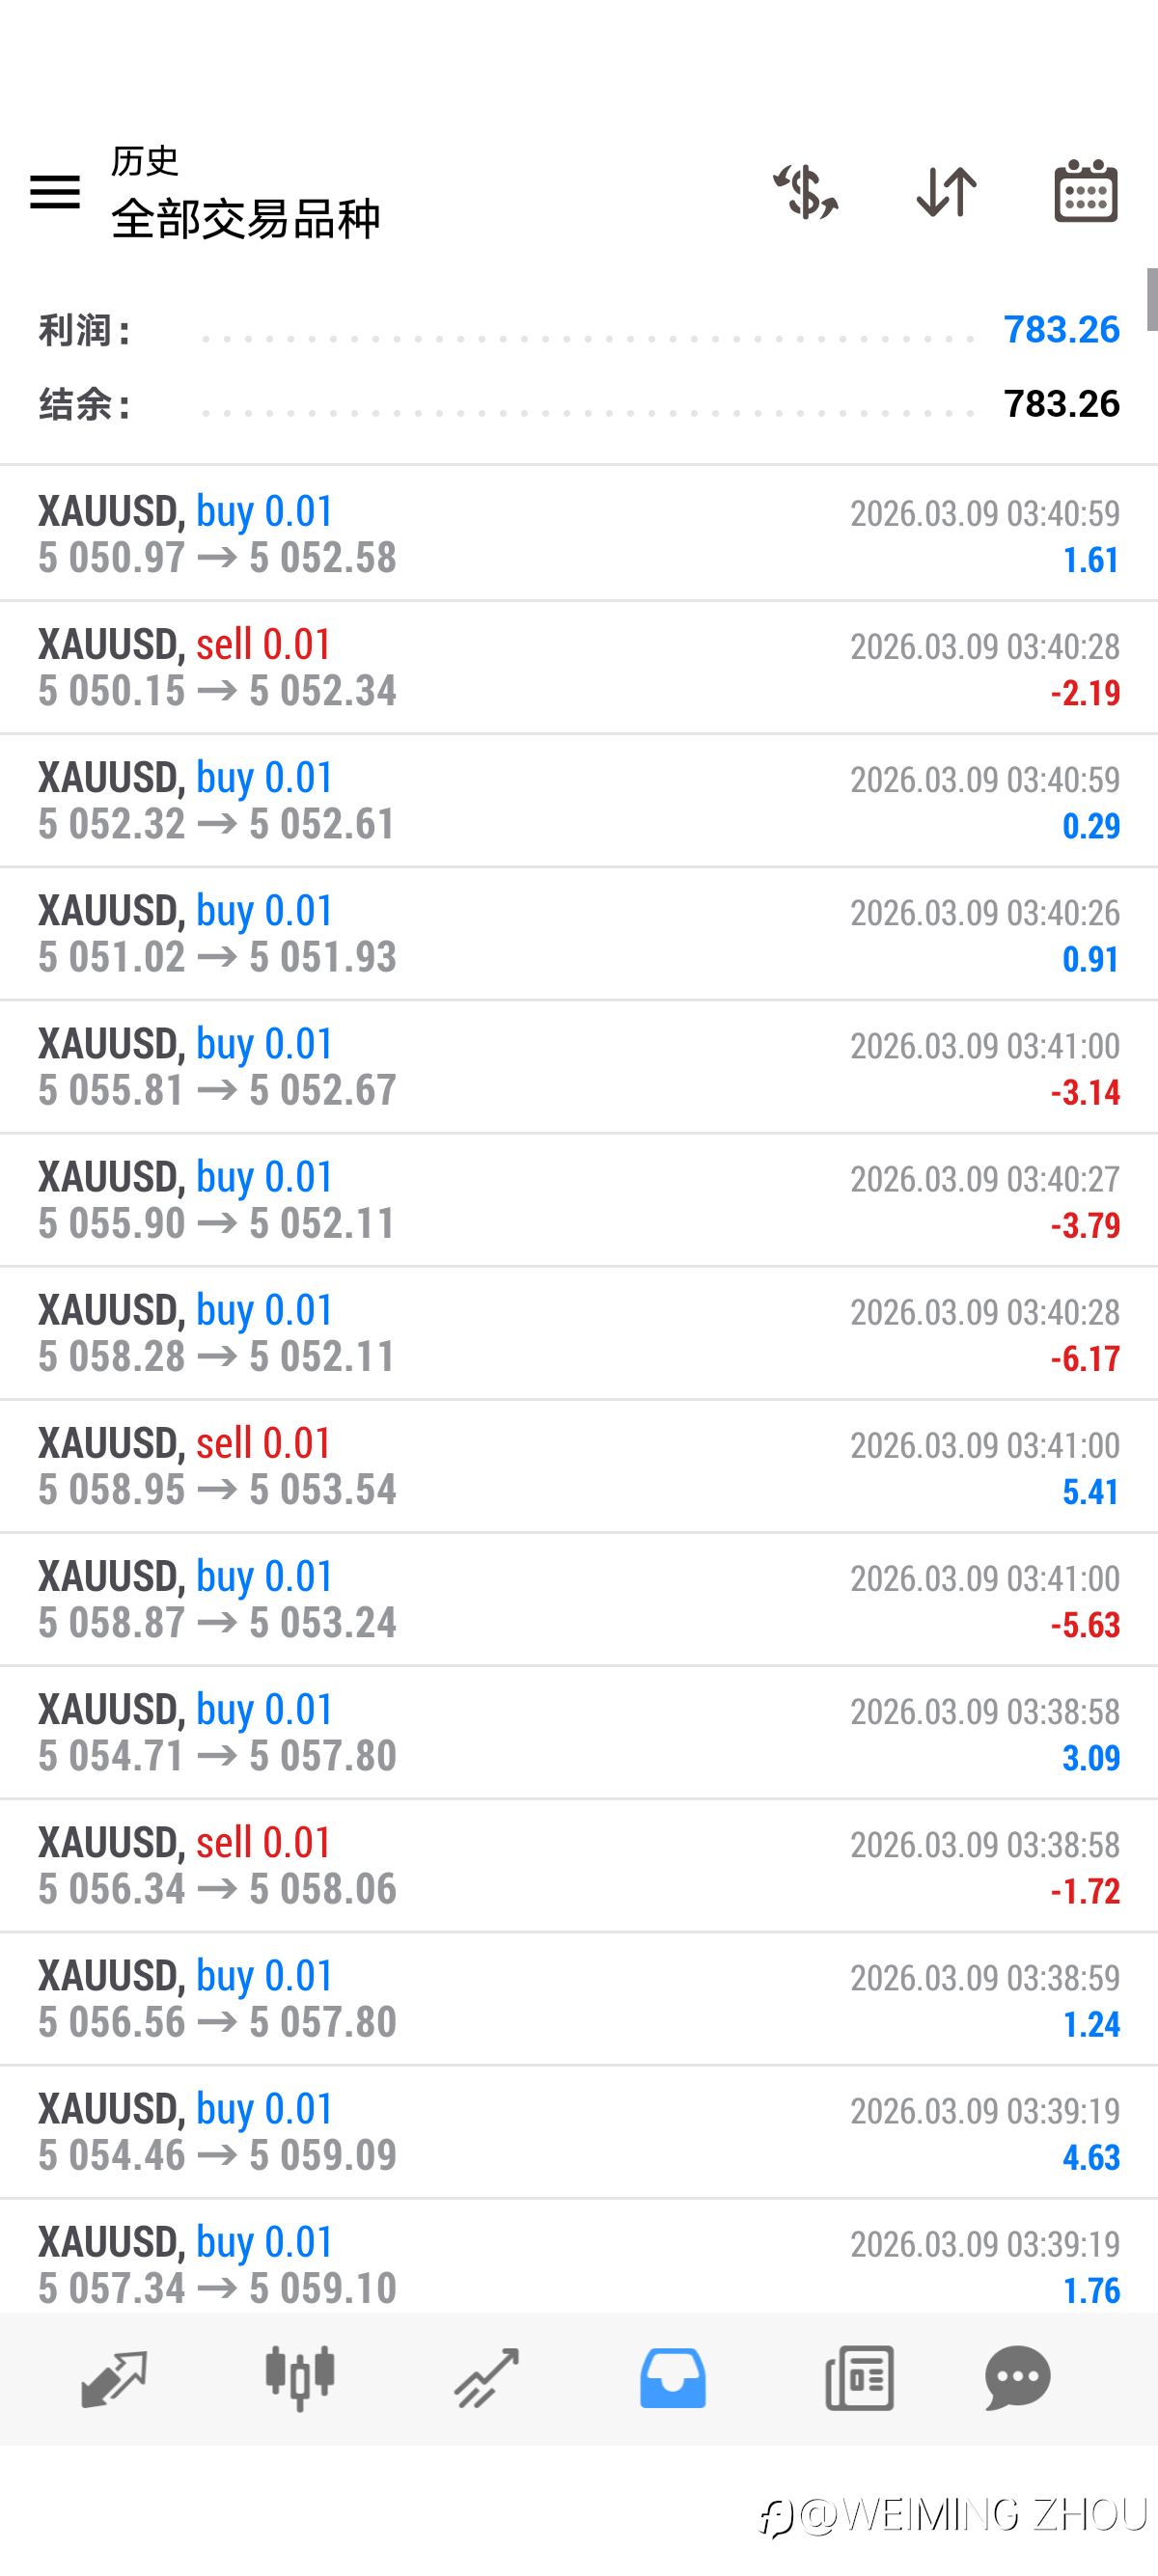
Task: Open the hamburger side menu
Action: (55, 191)
